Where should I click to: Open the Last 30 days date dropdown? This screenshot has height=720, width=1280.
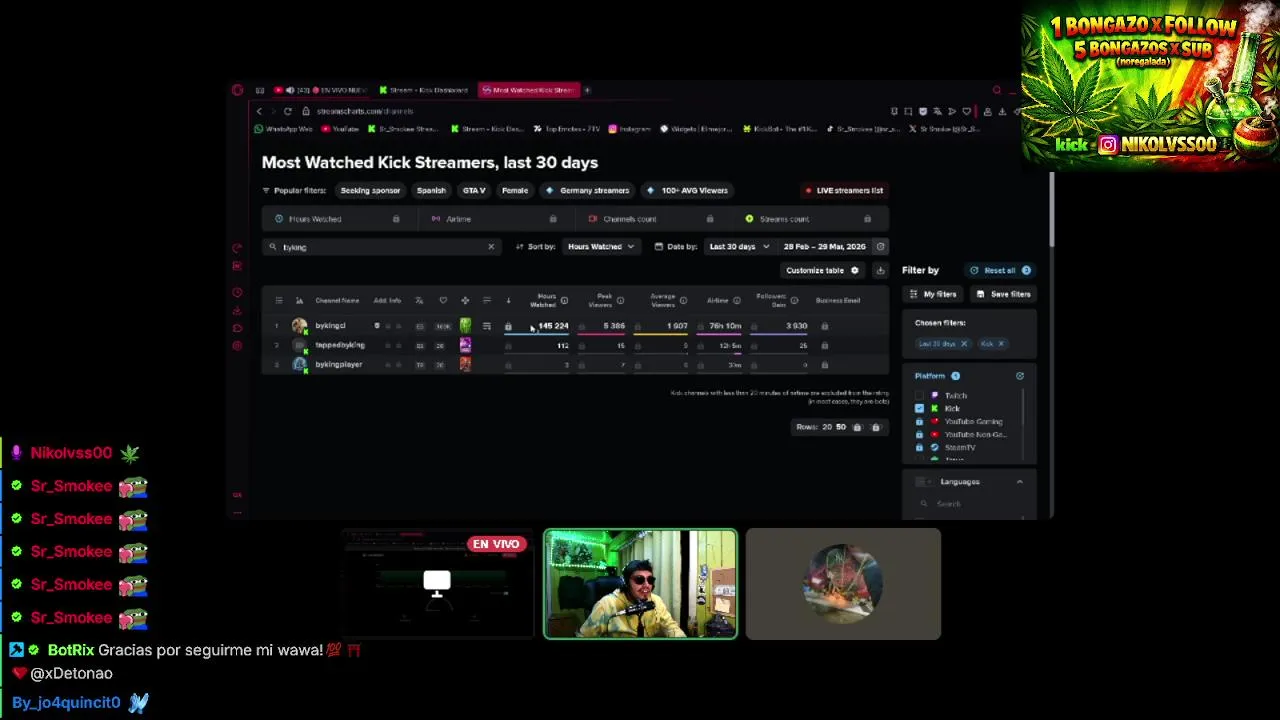coord(739,246)
